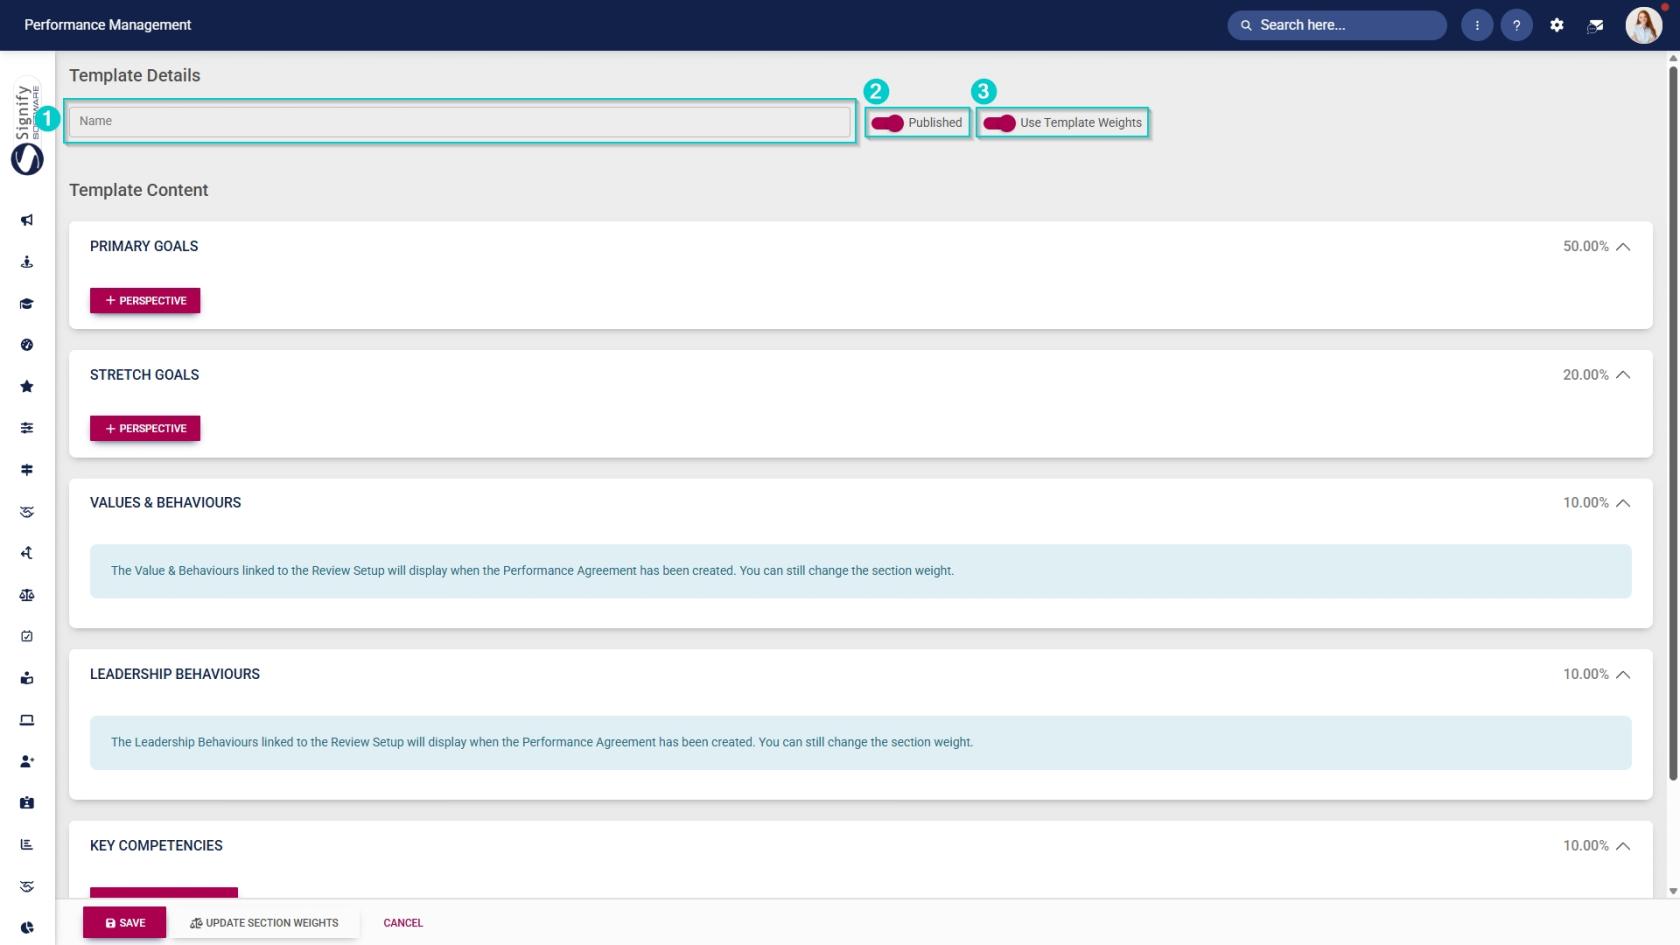This screenshot has width=1680, height=945.
Task: Open the sliders settings icon in sidebar
Action: click(x=27, y=428)
